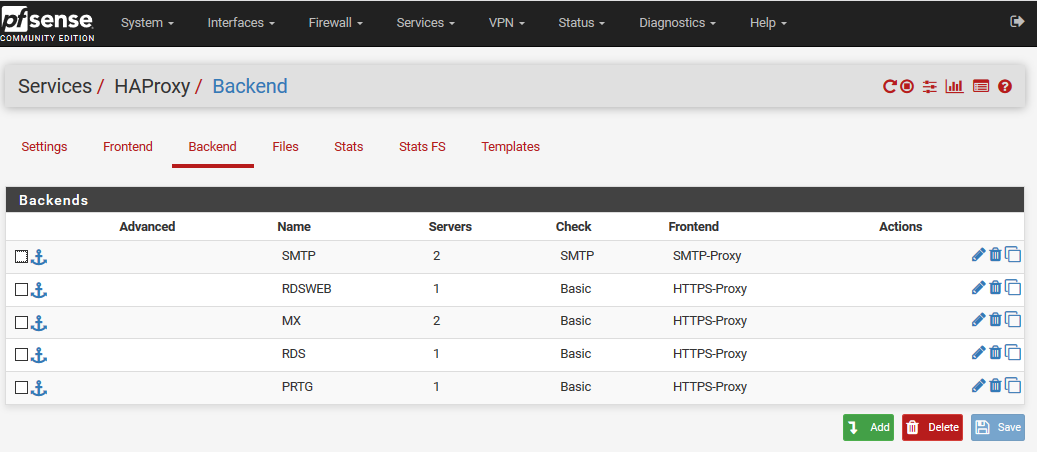The height and width of the screenshot is (452, 1037).
Task: Click the anchor icon of RDS row
Action: click(39, 355)
